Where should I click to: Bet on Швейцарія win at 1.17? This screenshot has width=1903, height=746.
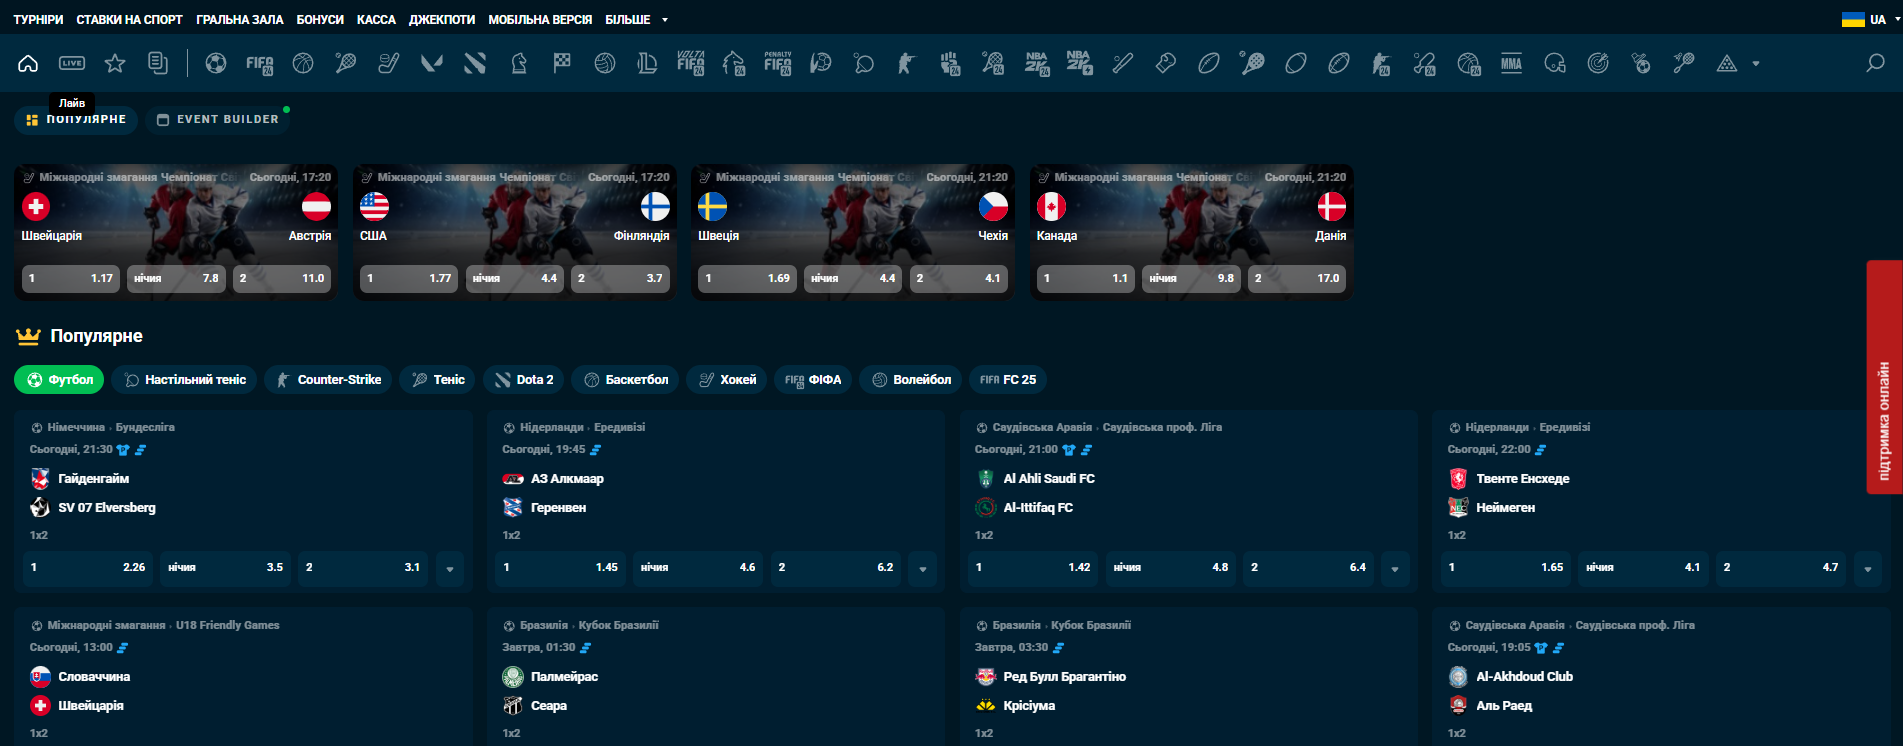coord(71,278)
